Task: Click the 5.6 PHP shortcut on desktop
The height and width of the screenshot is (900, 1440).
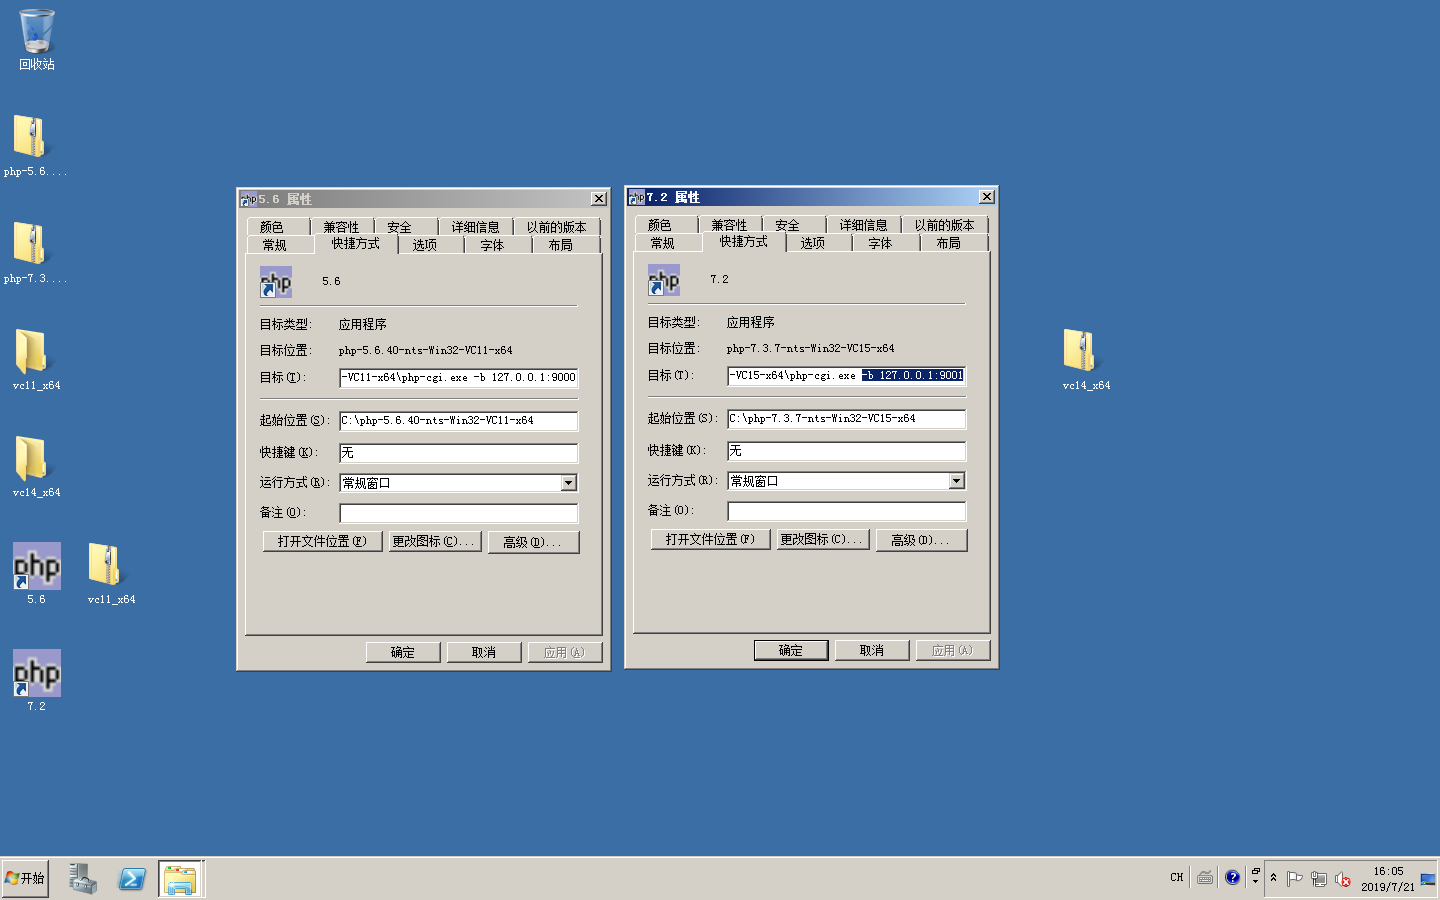Action: [36, 569]
